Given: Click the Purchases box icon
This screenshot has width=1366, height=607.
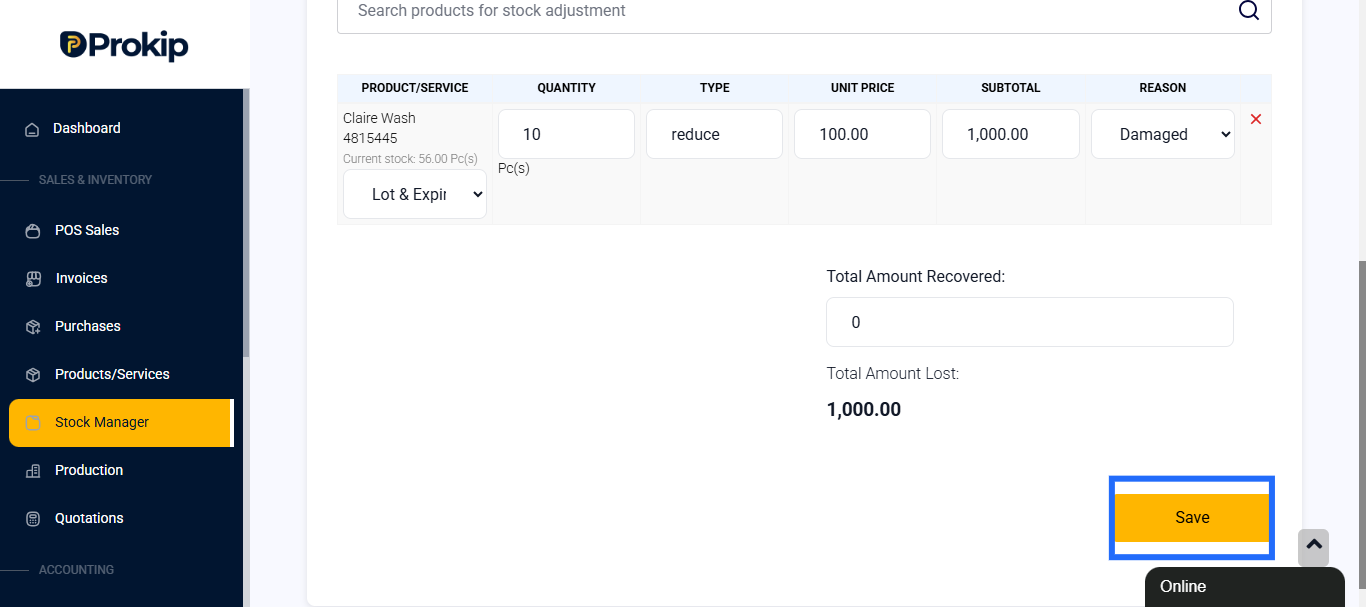Looking at the screenshot, I should click(33, 327).
